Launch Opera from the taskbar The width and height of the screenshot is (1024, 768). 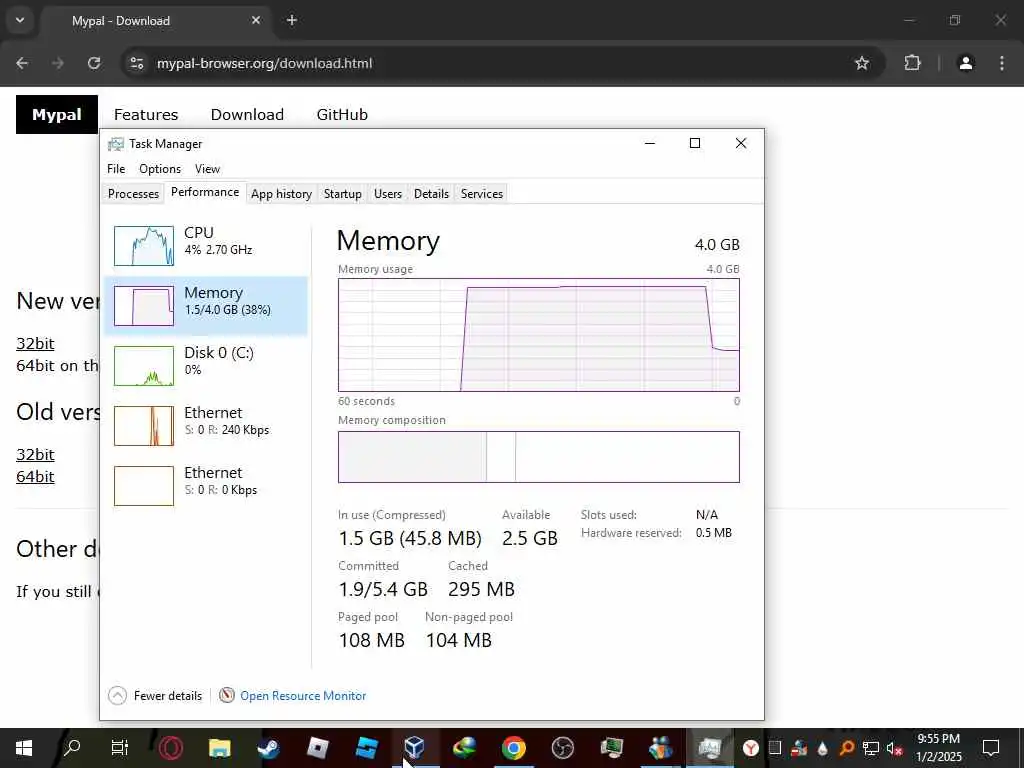point(170,748)
